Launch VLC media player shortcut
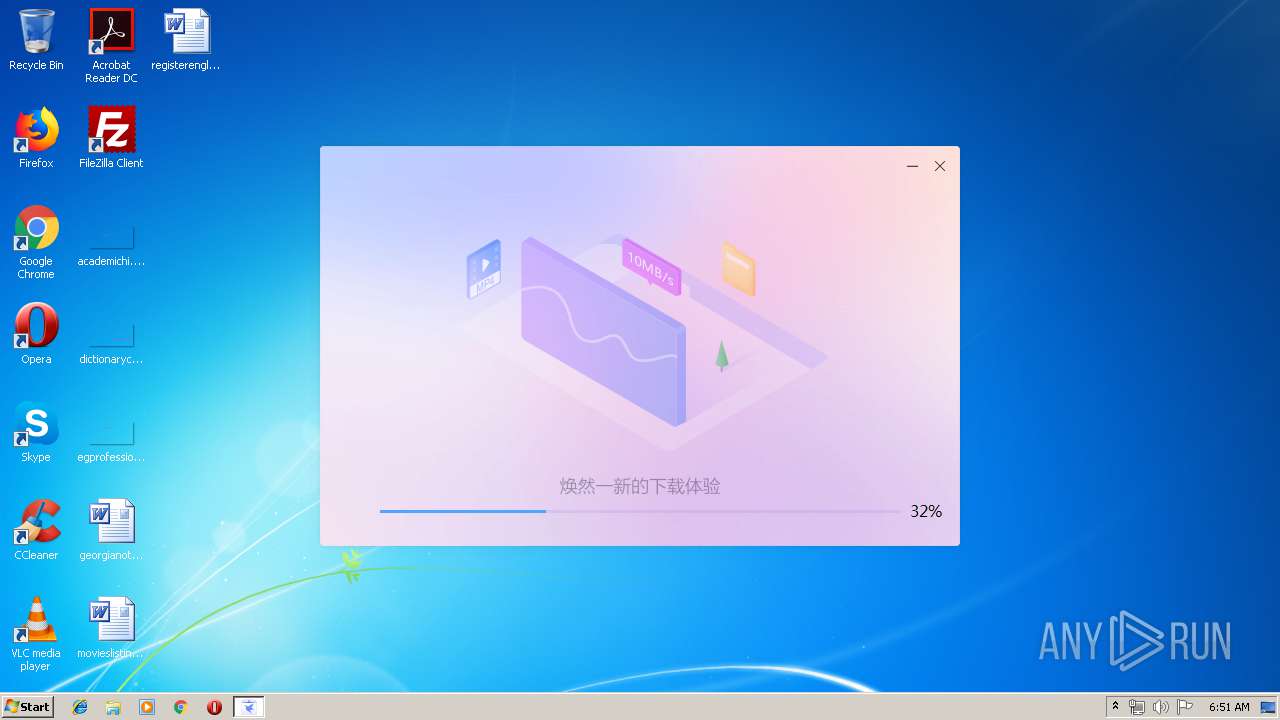This screenshot has height=720, width=1280. click(x=36, y=634)
